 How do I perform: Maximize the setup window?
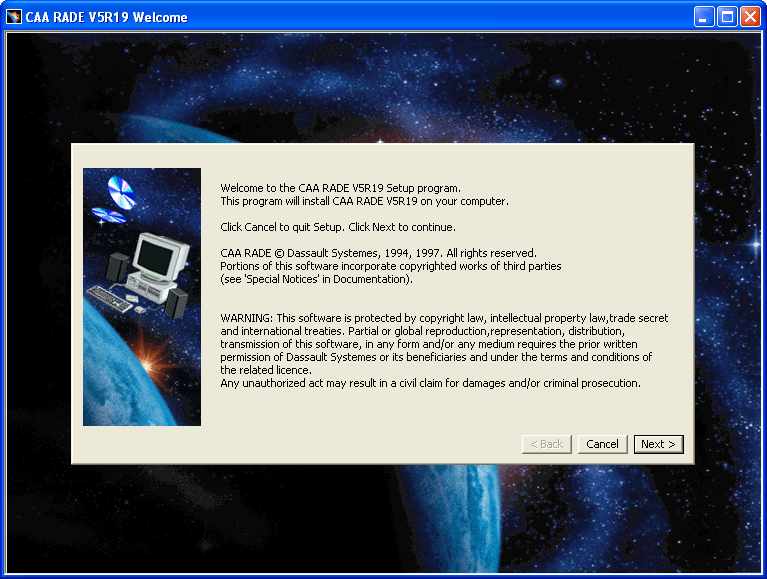[727, 17]
